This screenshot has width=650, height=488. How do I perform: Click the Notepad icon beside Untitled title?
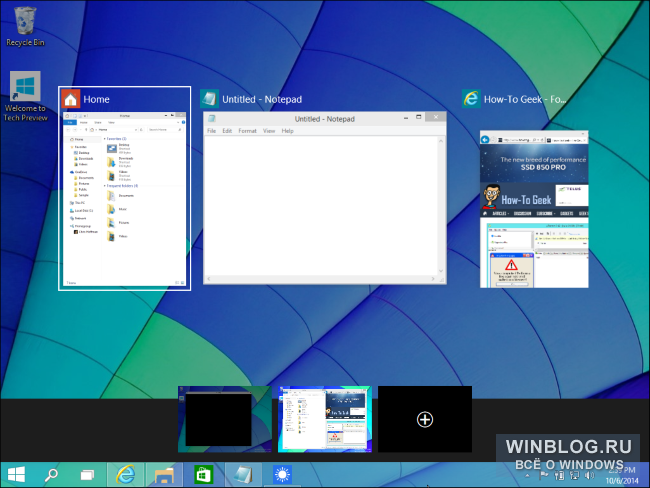tap(209, 99)
